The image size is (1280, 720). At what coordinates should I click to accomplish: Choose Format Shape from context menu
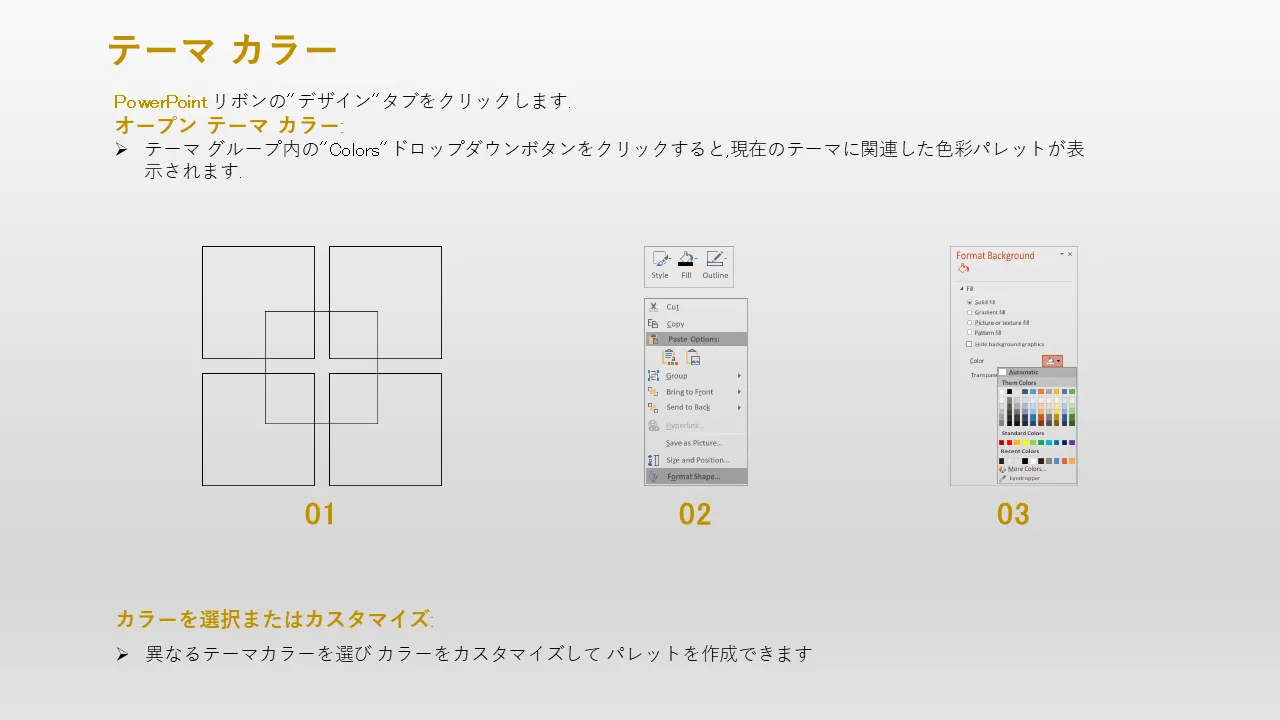[693, 477]
